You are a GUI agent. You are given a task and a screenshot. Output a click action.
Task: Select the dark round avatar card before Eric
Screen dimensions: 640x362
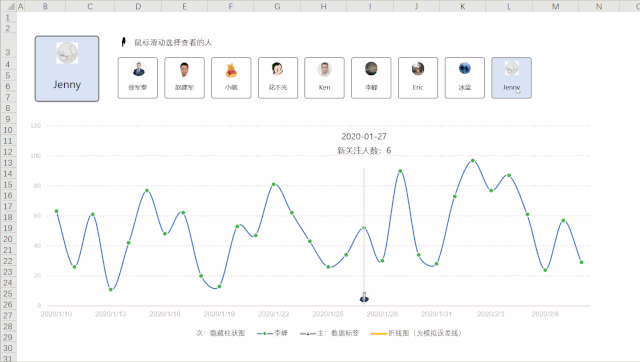pos(371,78)
